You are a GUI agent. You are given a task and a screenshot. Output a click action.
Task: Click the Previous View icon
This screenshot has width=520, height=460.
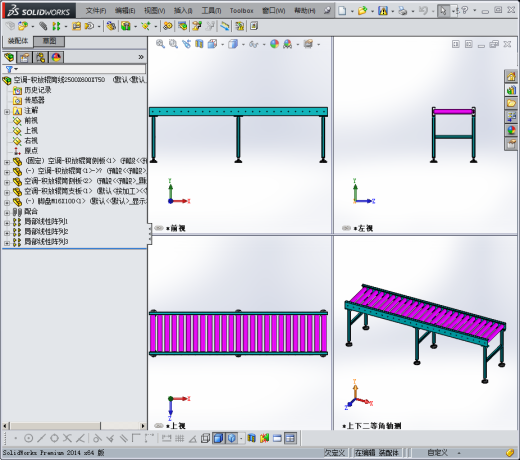186,44
